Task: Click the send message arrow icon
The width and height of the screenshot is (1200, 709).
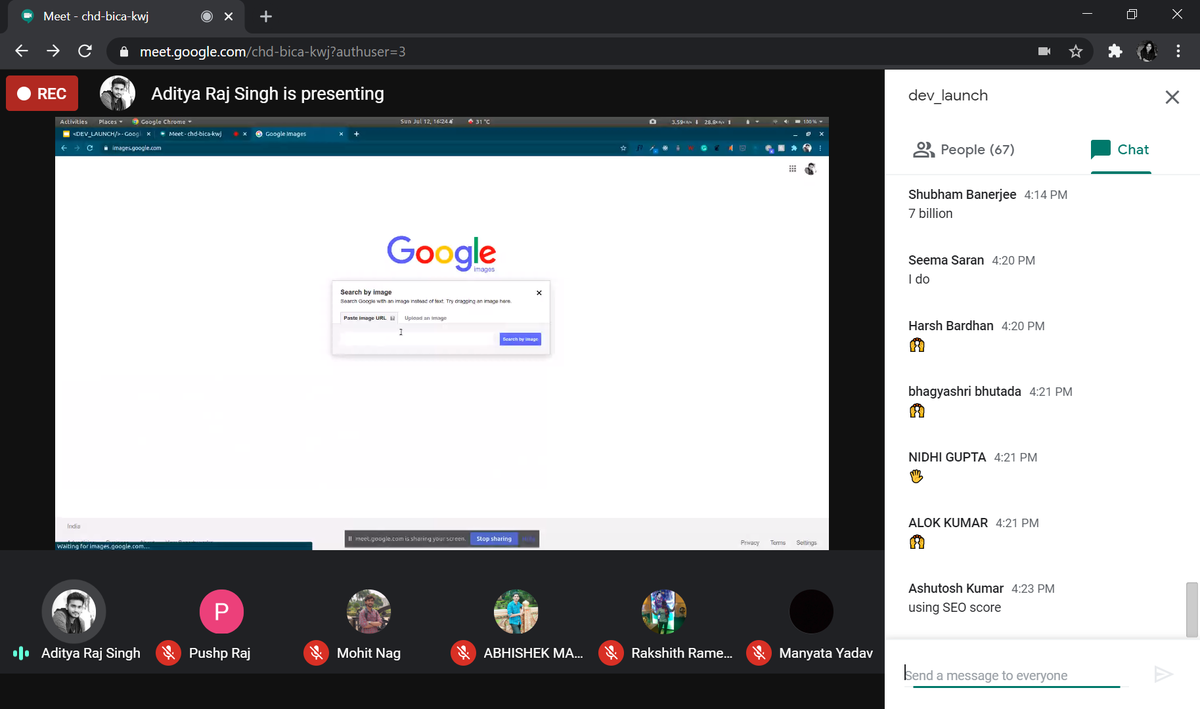Action: point(1163,675)
